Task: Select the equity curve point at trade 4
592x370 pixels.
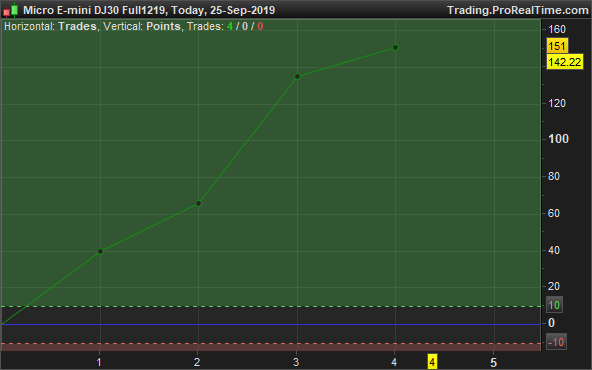Action: (x=395, y=48)
